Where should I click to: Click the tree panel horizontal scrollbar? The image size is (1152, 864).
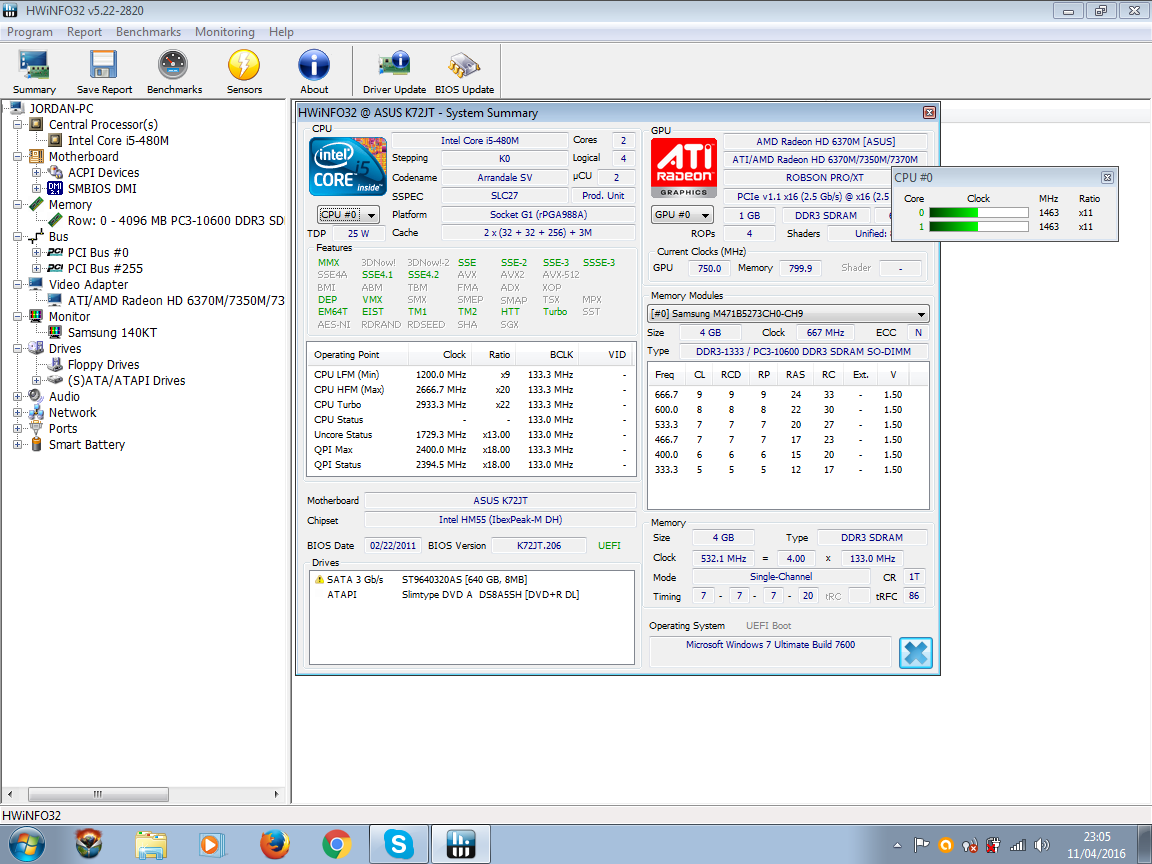click(x=144, y=794)
